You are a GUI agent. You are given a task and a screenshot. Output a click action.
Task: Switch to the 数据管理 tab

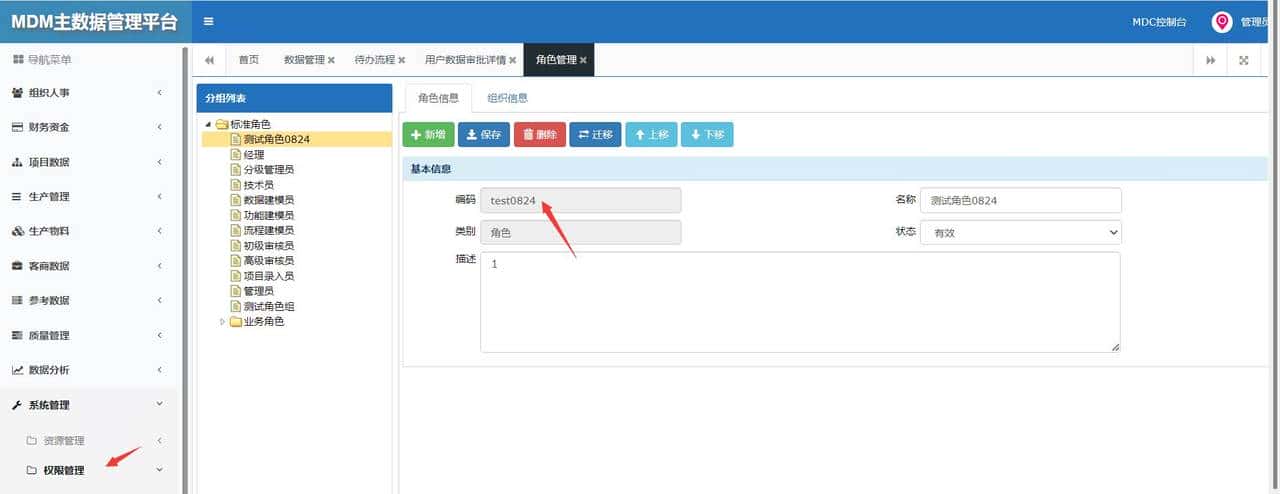pyautogui.click(x=304, y=60)
